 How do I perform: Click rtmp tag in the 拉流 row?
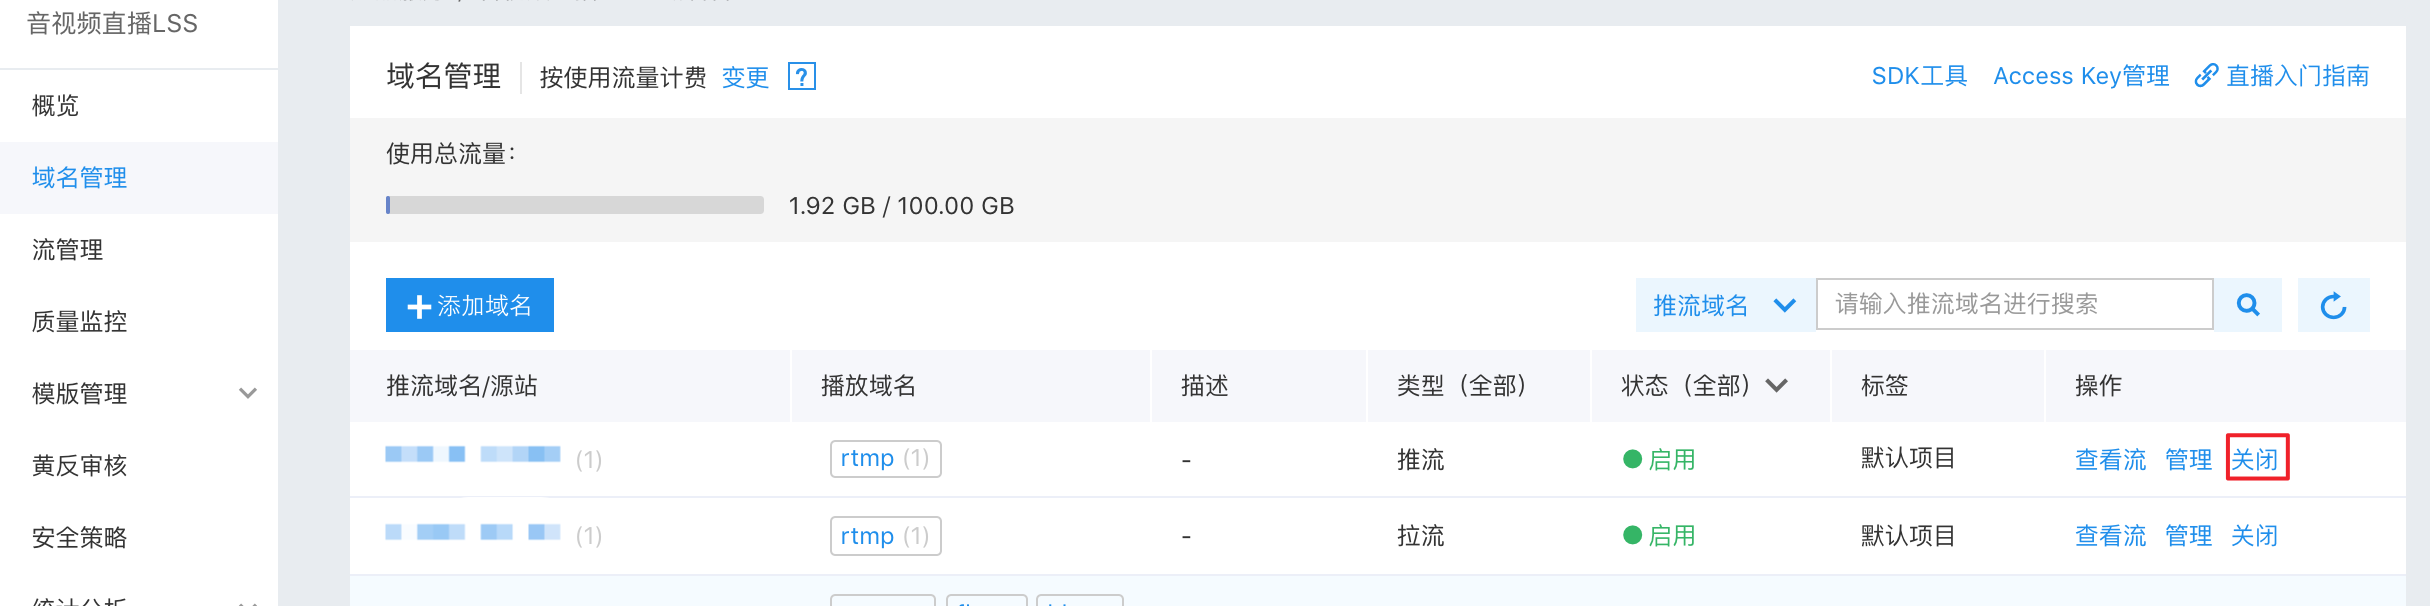886,535
